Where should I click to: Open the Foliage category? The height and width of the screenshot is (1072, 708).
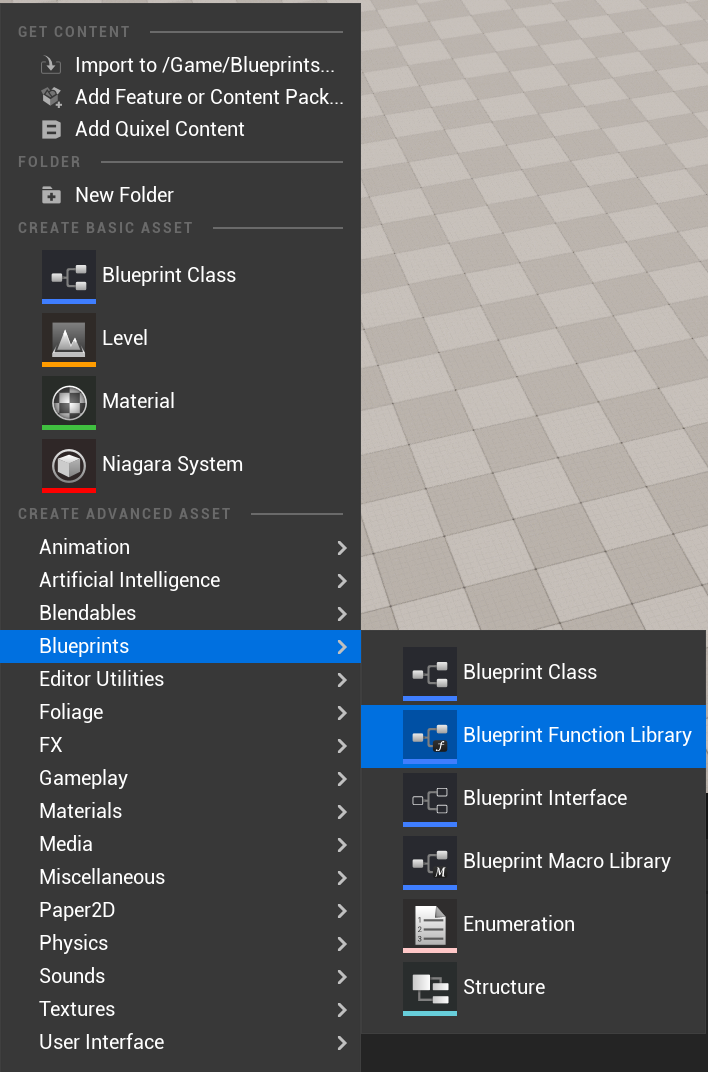tap(180, 712)
